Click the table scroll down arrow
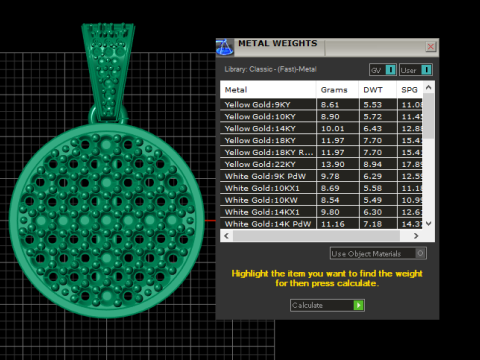The image size is (480, 360). (429, 223)
